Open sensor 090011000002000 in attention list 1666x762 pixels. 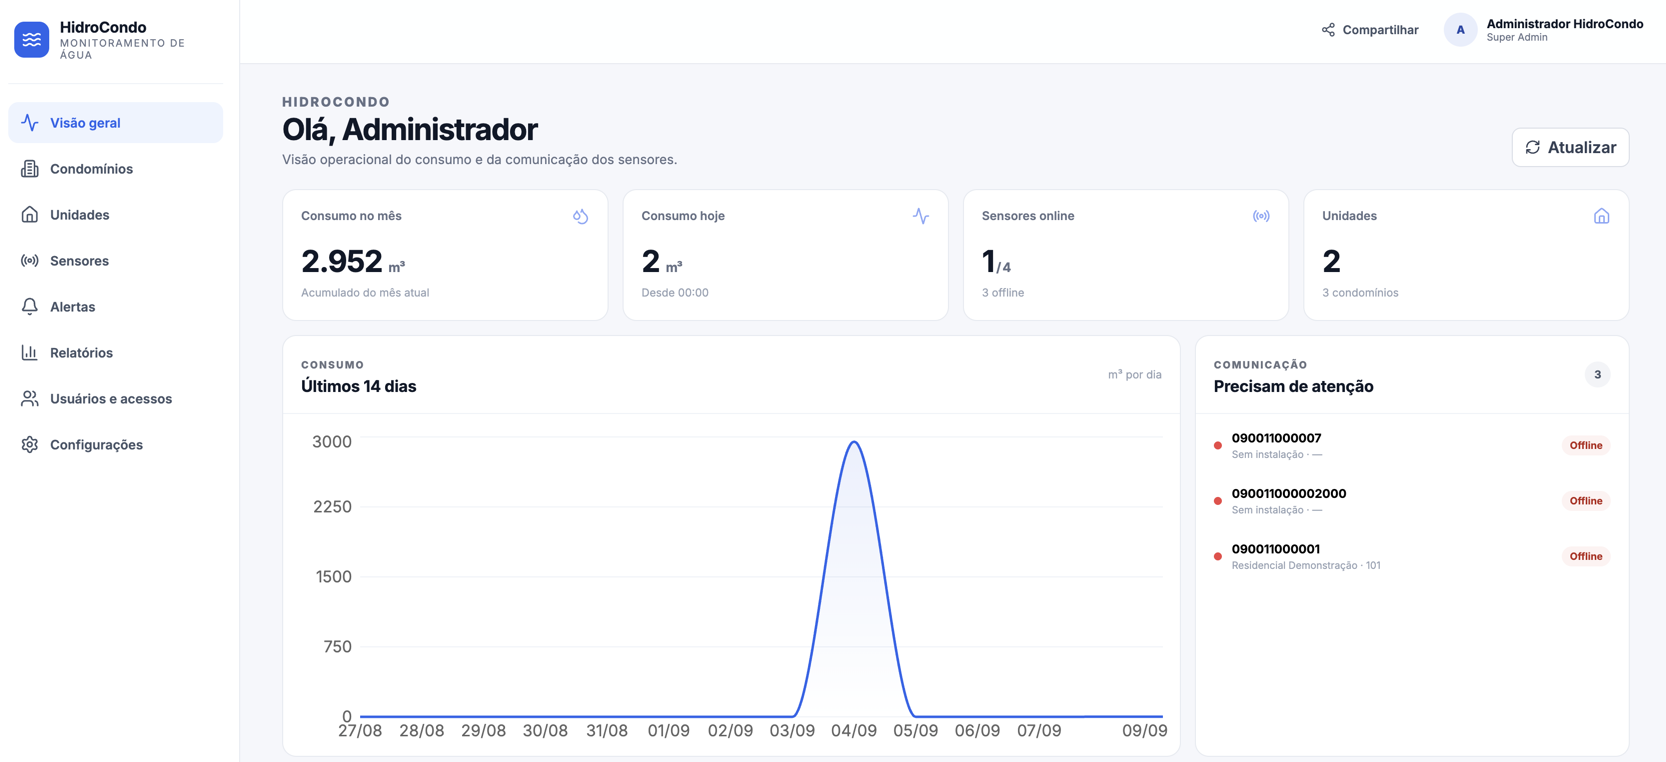1412,501
